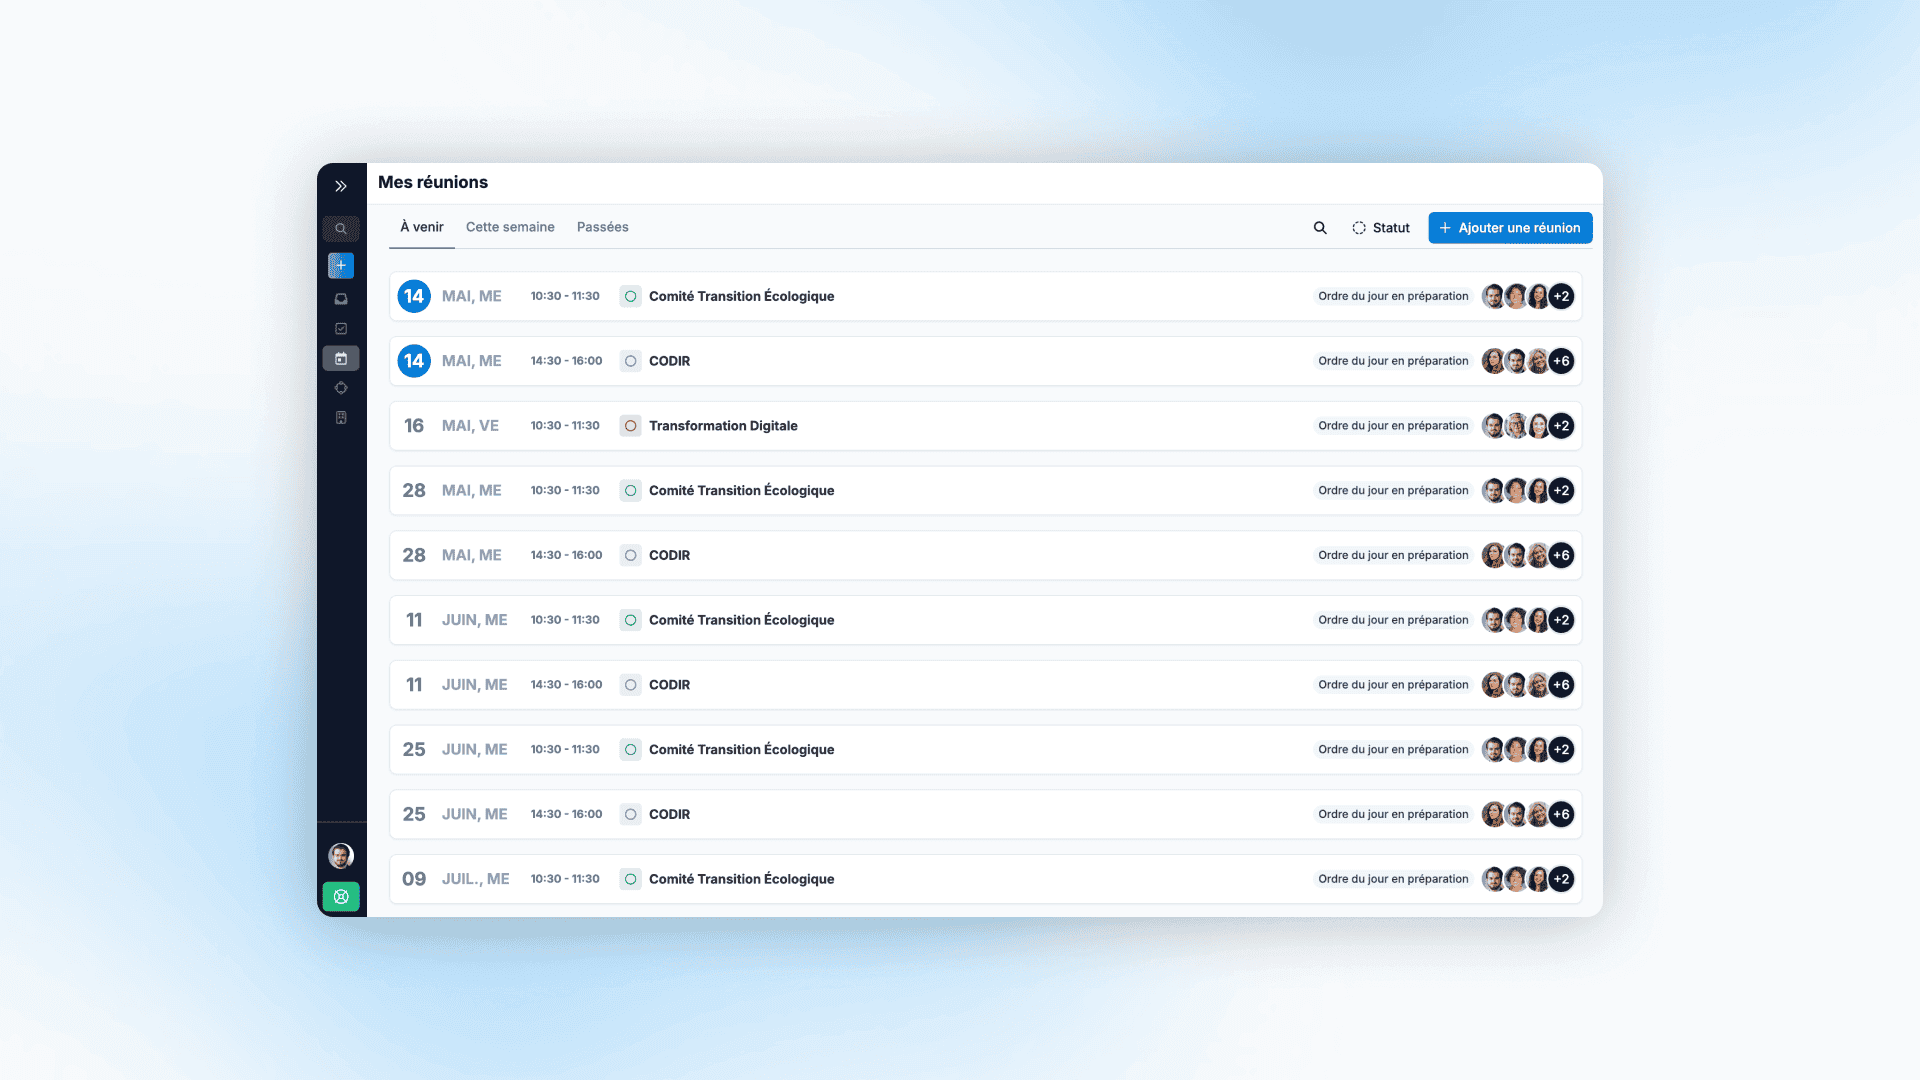Open the user profile avatar in sidebar
The image size is (1920, 1080).
coord(341,856)
